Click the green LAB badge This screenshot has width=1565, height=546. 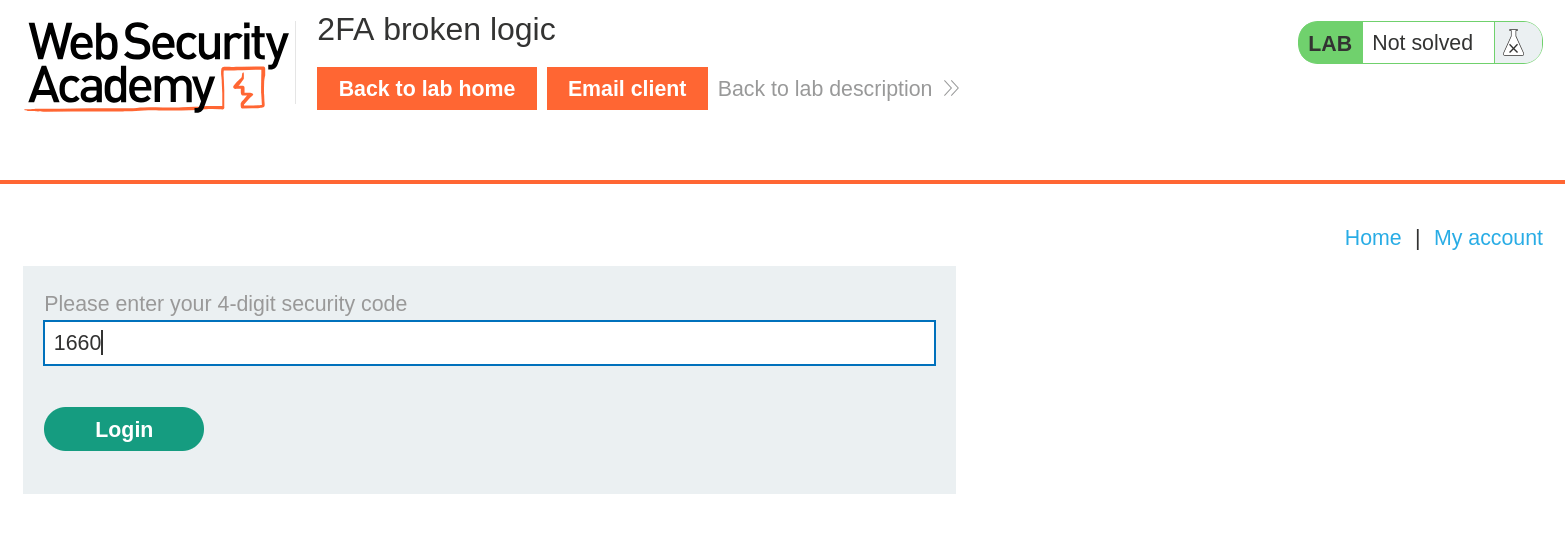click(1330, 43)
